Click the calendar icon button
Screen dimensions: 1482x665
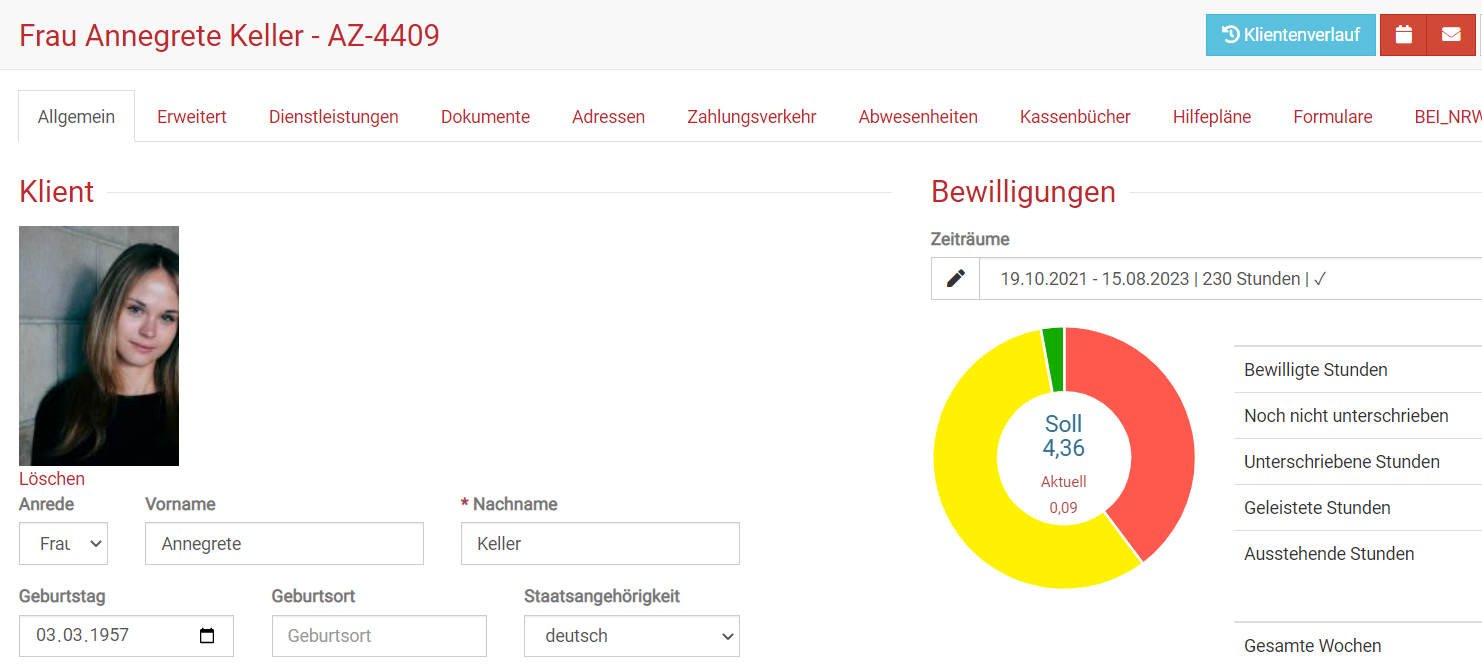1403,35
